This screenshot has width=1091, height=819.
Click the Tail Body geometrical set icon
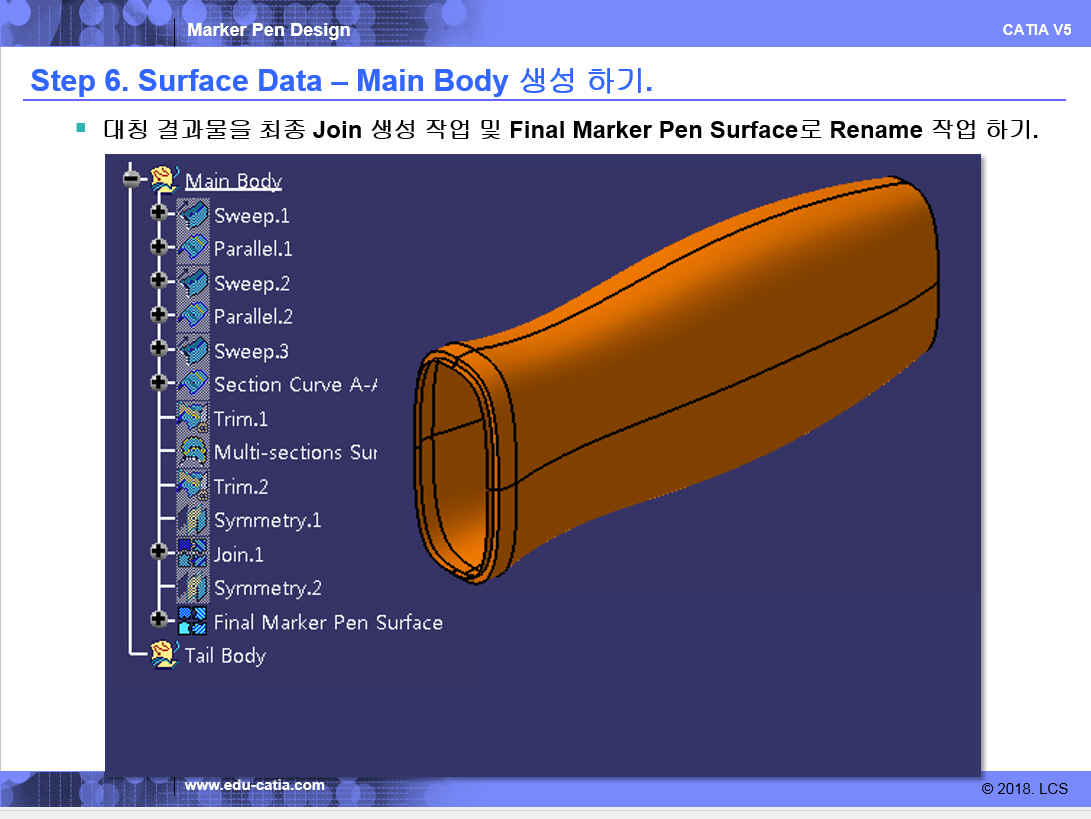click(164, 655)
